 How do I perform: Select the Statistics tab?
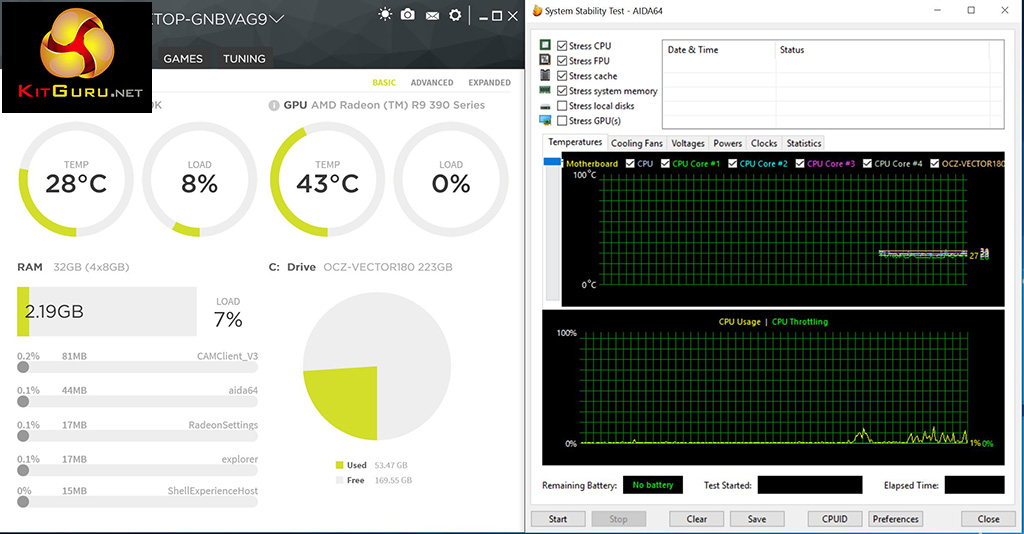803,144
